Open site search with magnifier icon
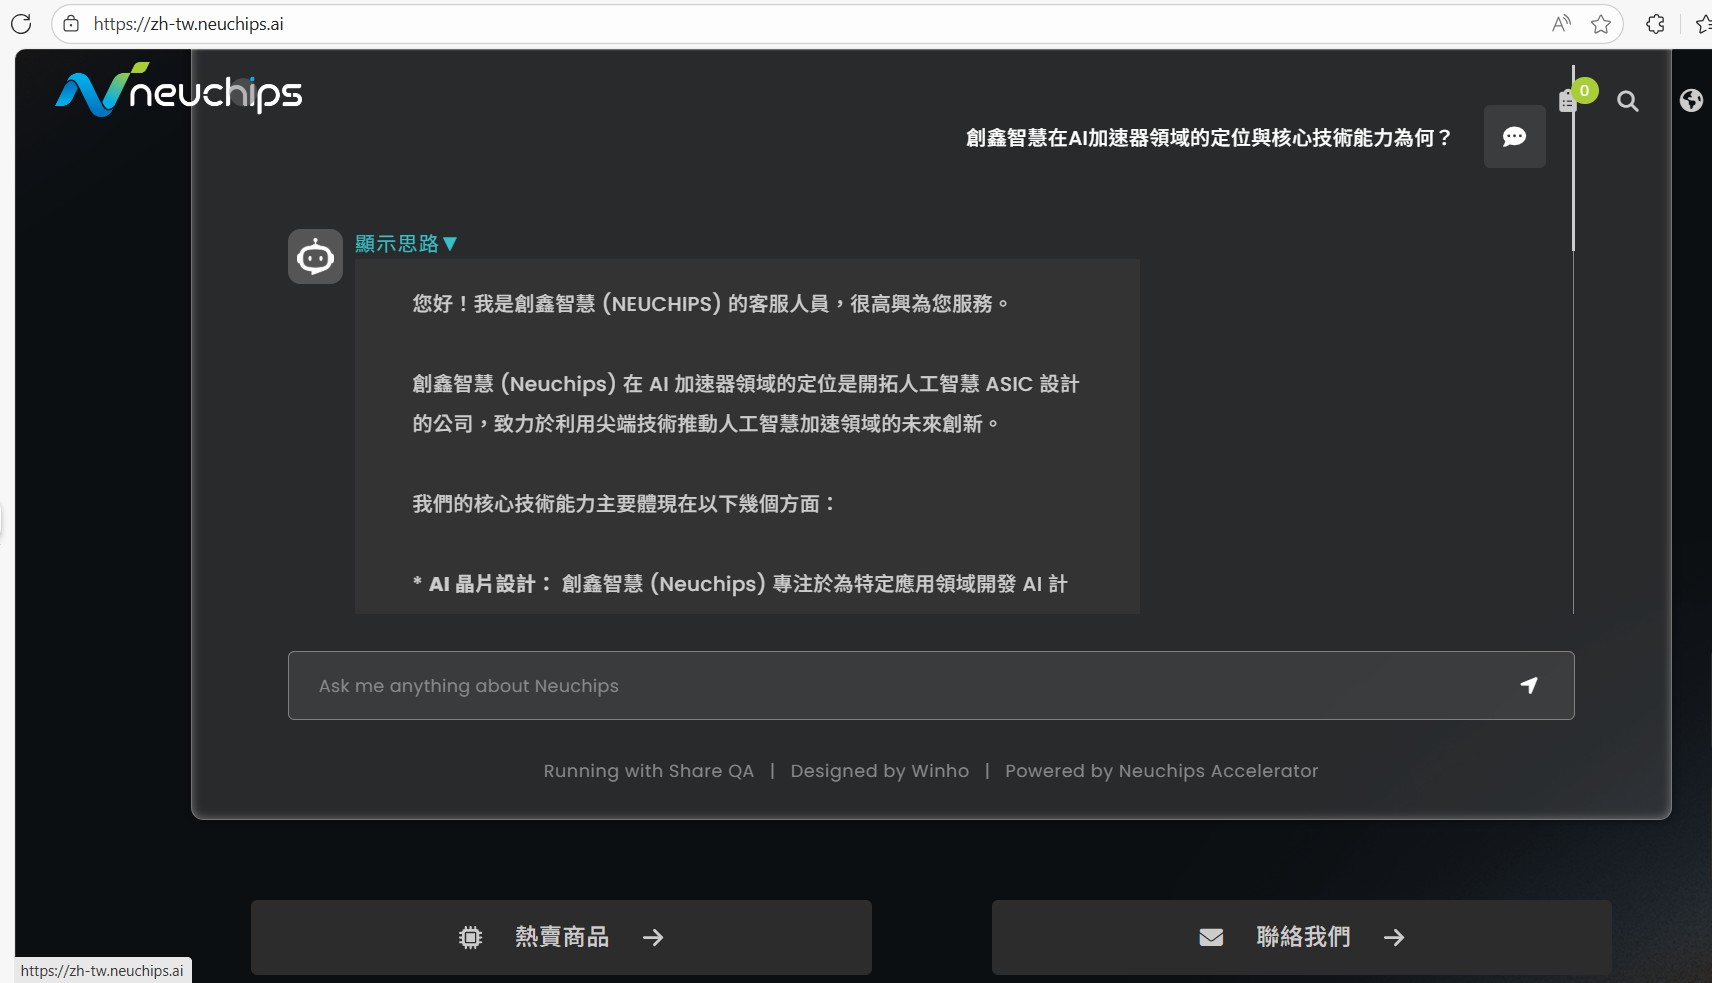The image size is (1712, 983). pyautogui.click(x=1627, y=101)
